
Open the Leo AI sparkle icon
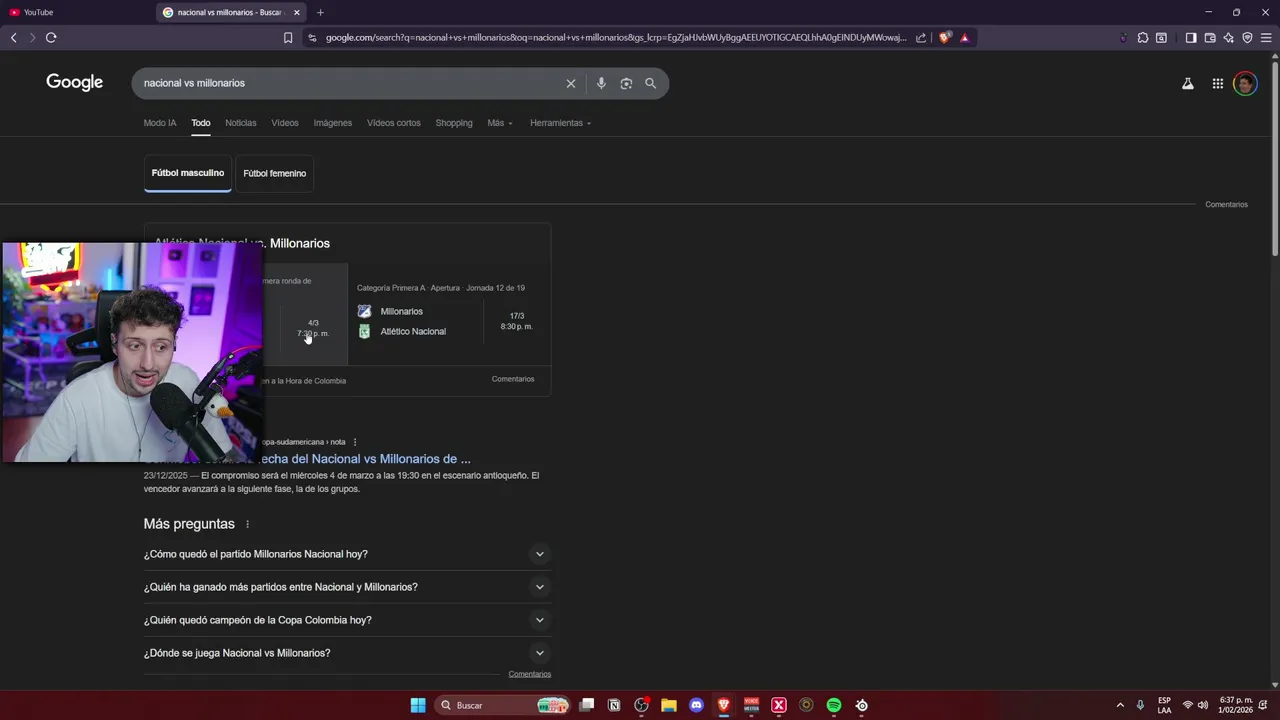[1229, 38]
